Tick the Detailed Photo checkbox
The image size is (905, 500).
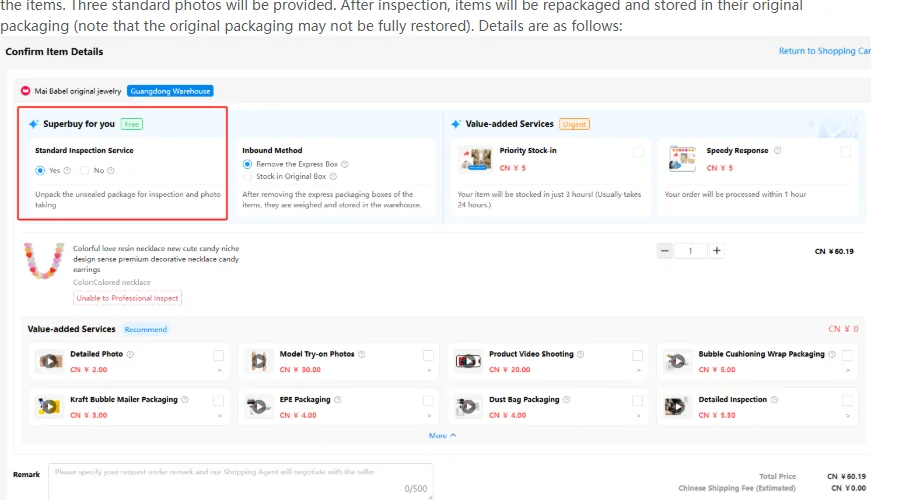[218, 355]
